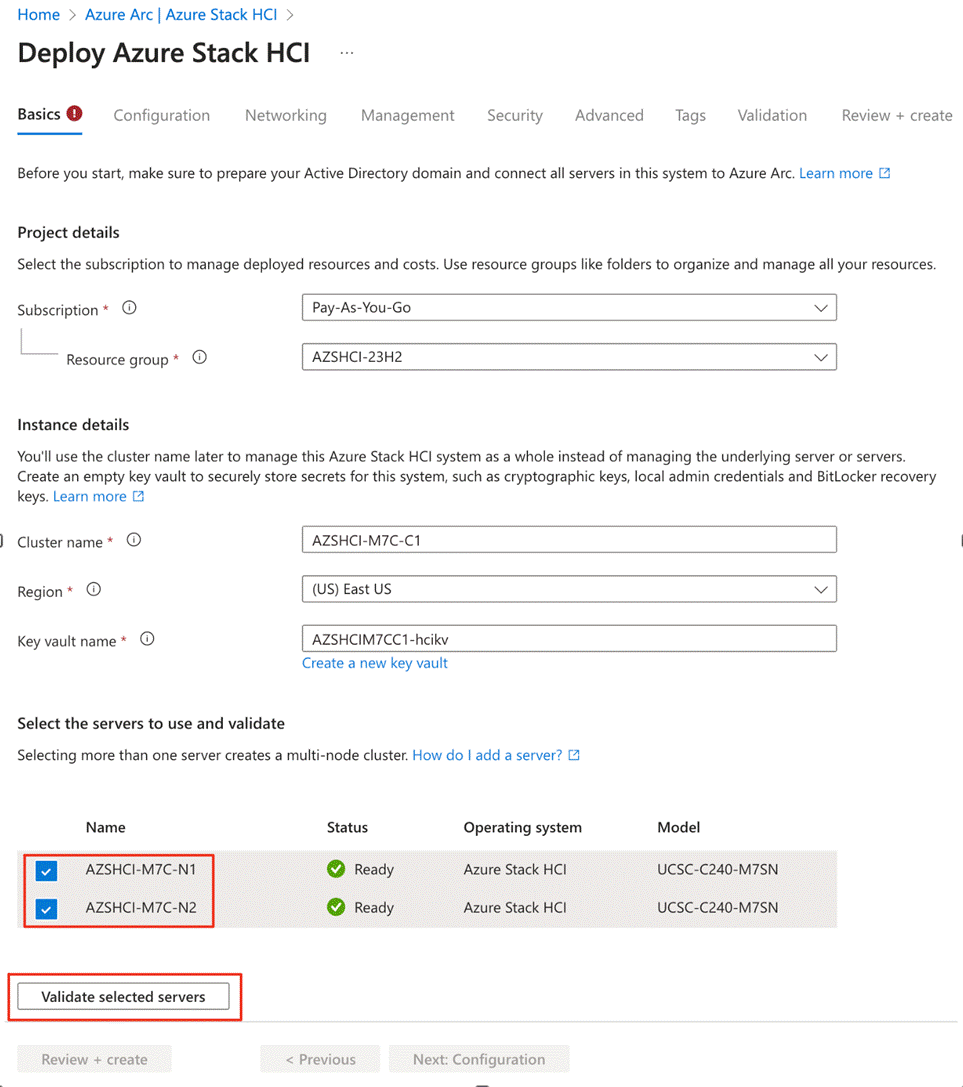The width and height of the screenshot is (963, 1087).
Task: Click the Region info icon
Action: [92, 589]
